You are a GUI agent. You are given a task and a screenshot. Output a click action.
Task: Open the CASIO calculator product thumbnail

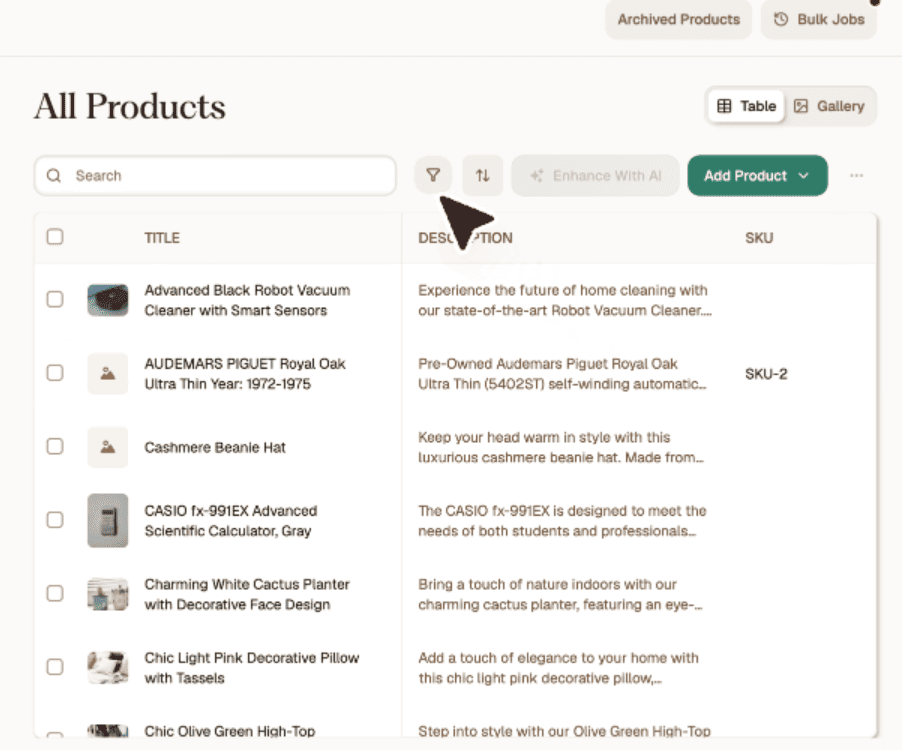pos(108,520)
